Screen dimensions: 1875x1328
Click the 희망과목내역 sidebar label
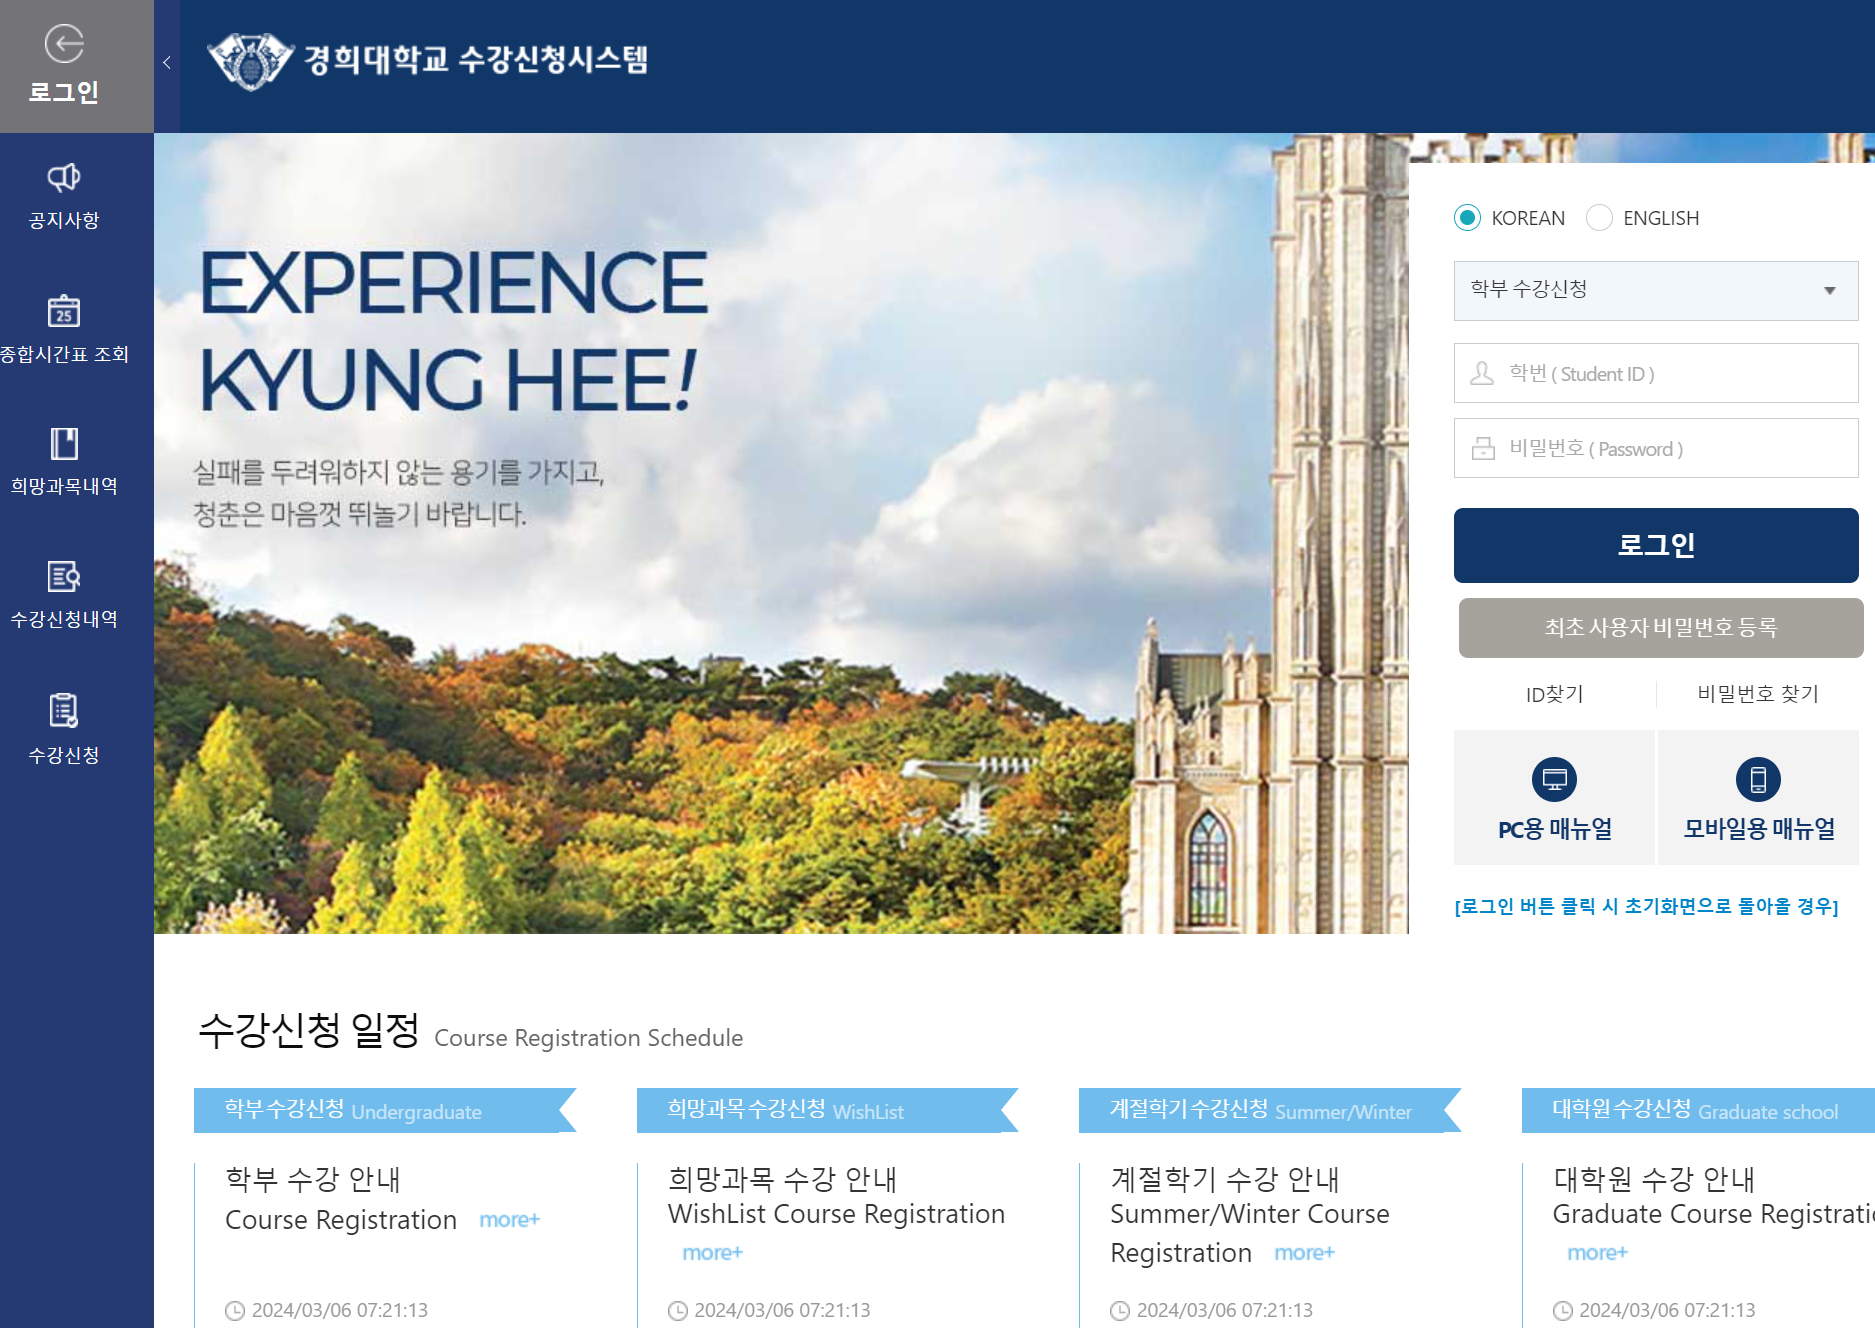(x=64, y=486)
